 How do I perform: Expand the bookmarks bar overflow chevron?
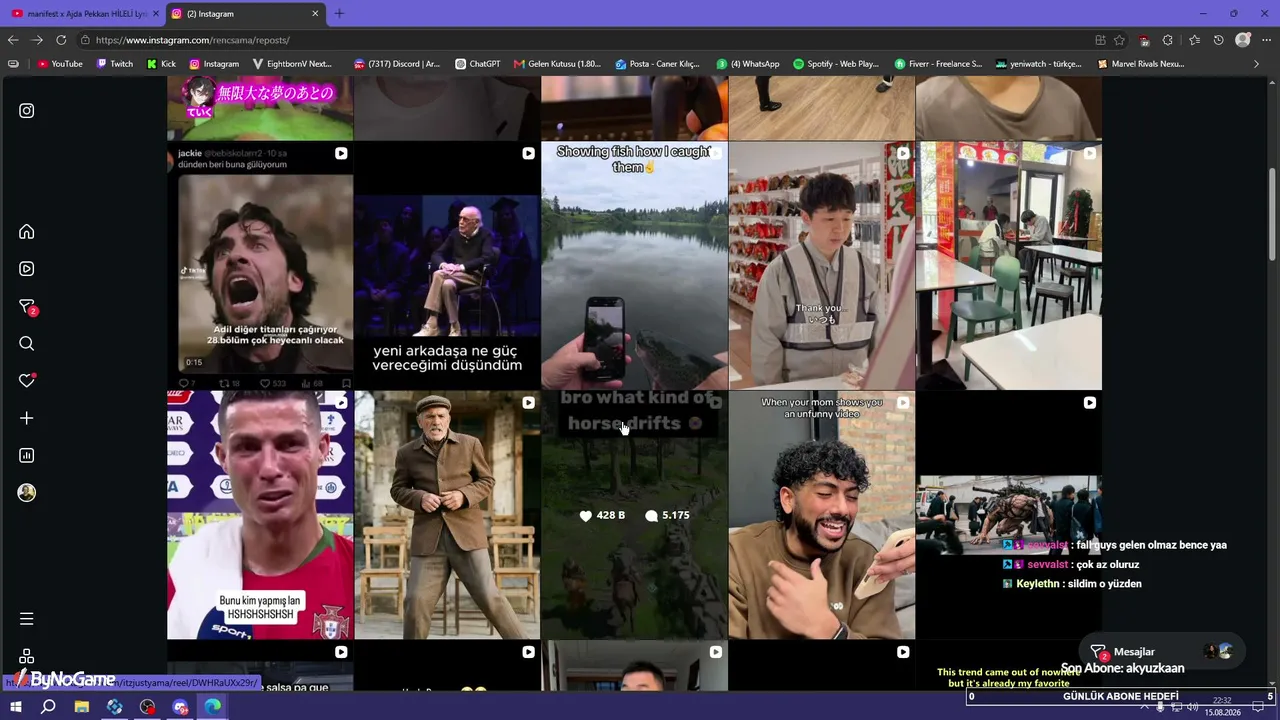(x=1257, y=64)
